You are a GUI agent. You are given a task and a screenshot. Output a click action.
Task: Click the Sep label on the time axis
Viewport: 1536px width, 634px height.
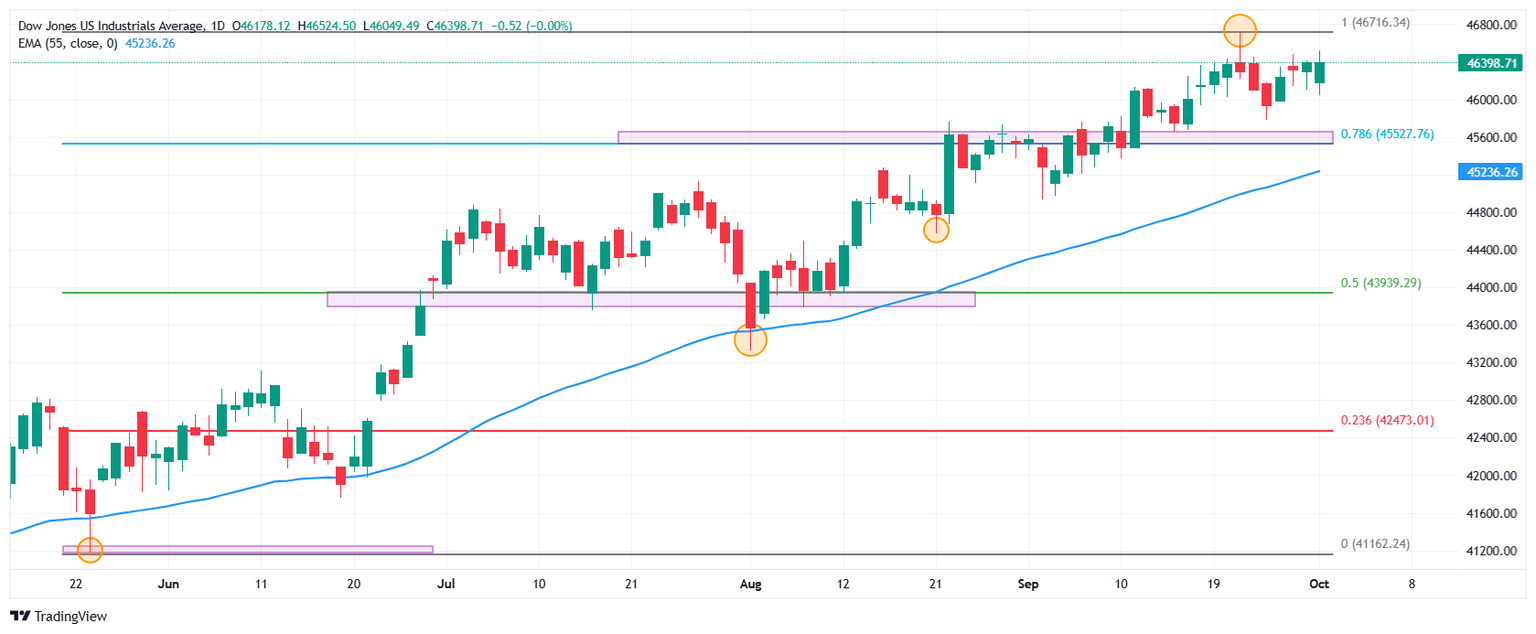[1028, 582]
